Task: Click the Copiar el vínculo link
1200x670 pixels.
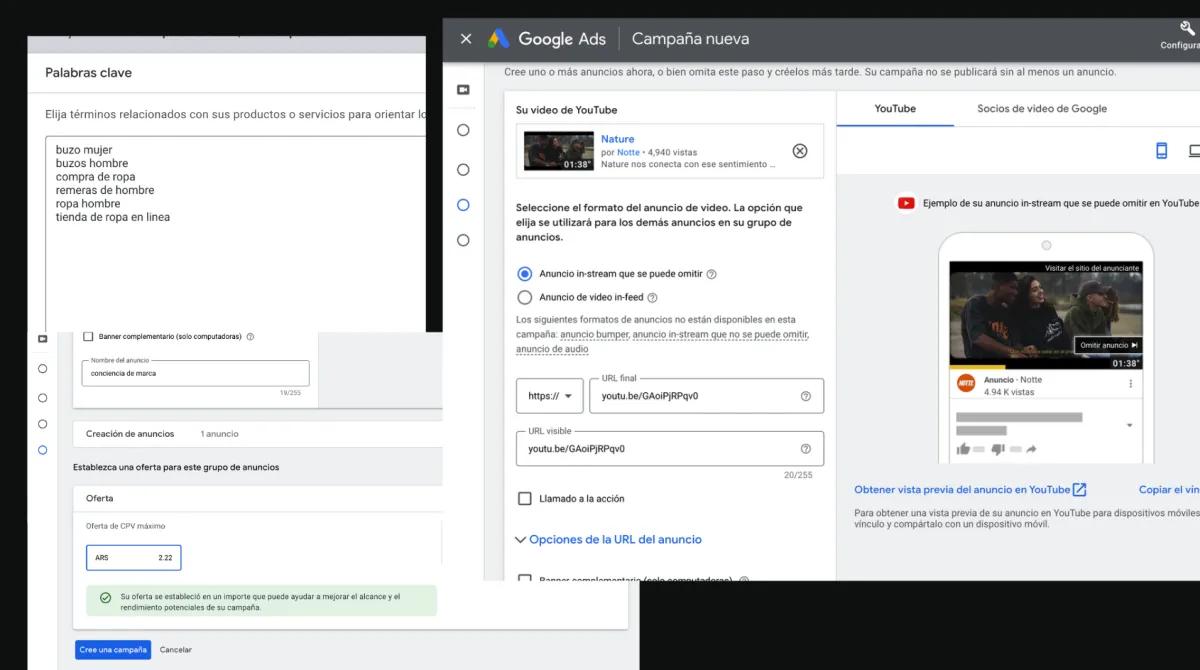Action: click(1169, 490)
